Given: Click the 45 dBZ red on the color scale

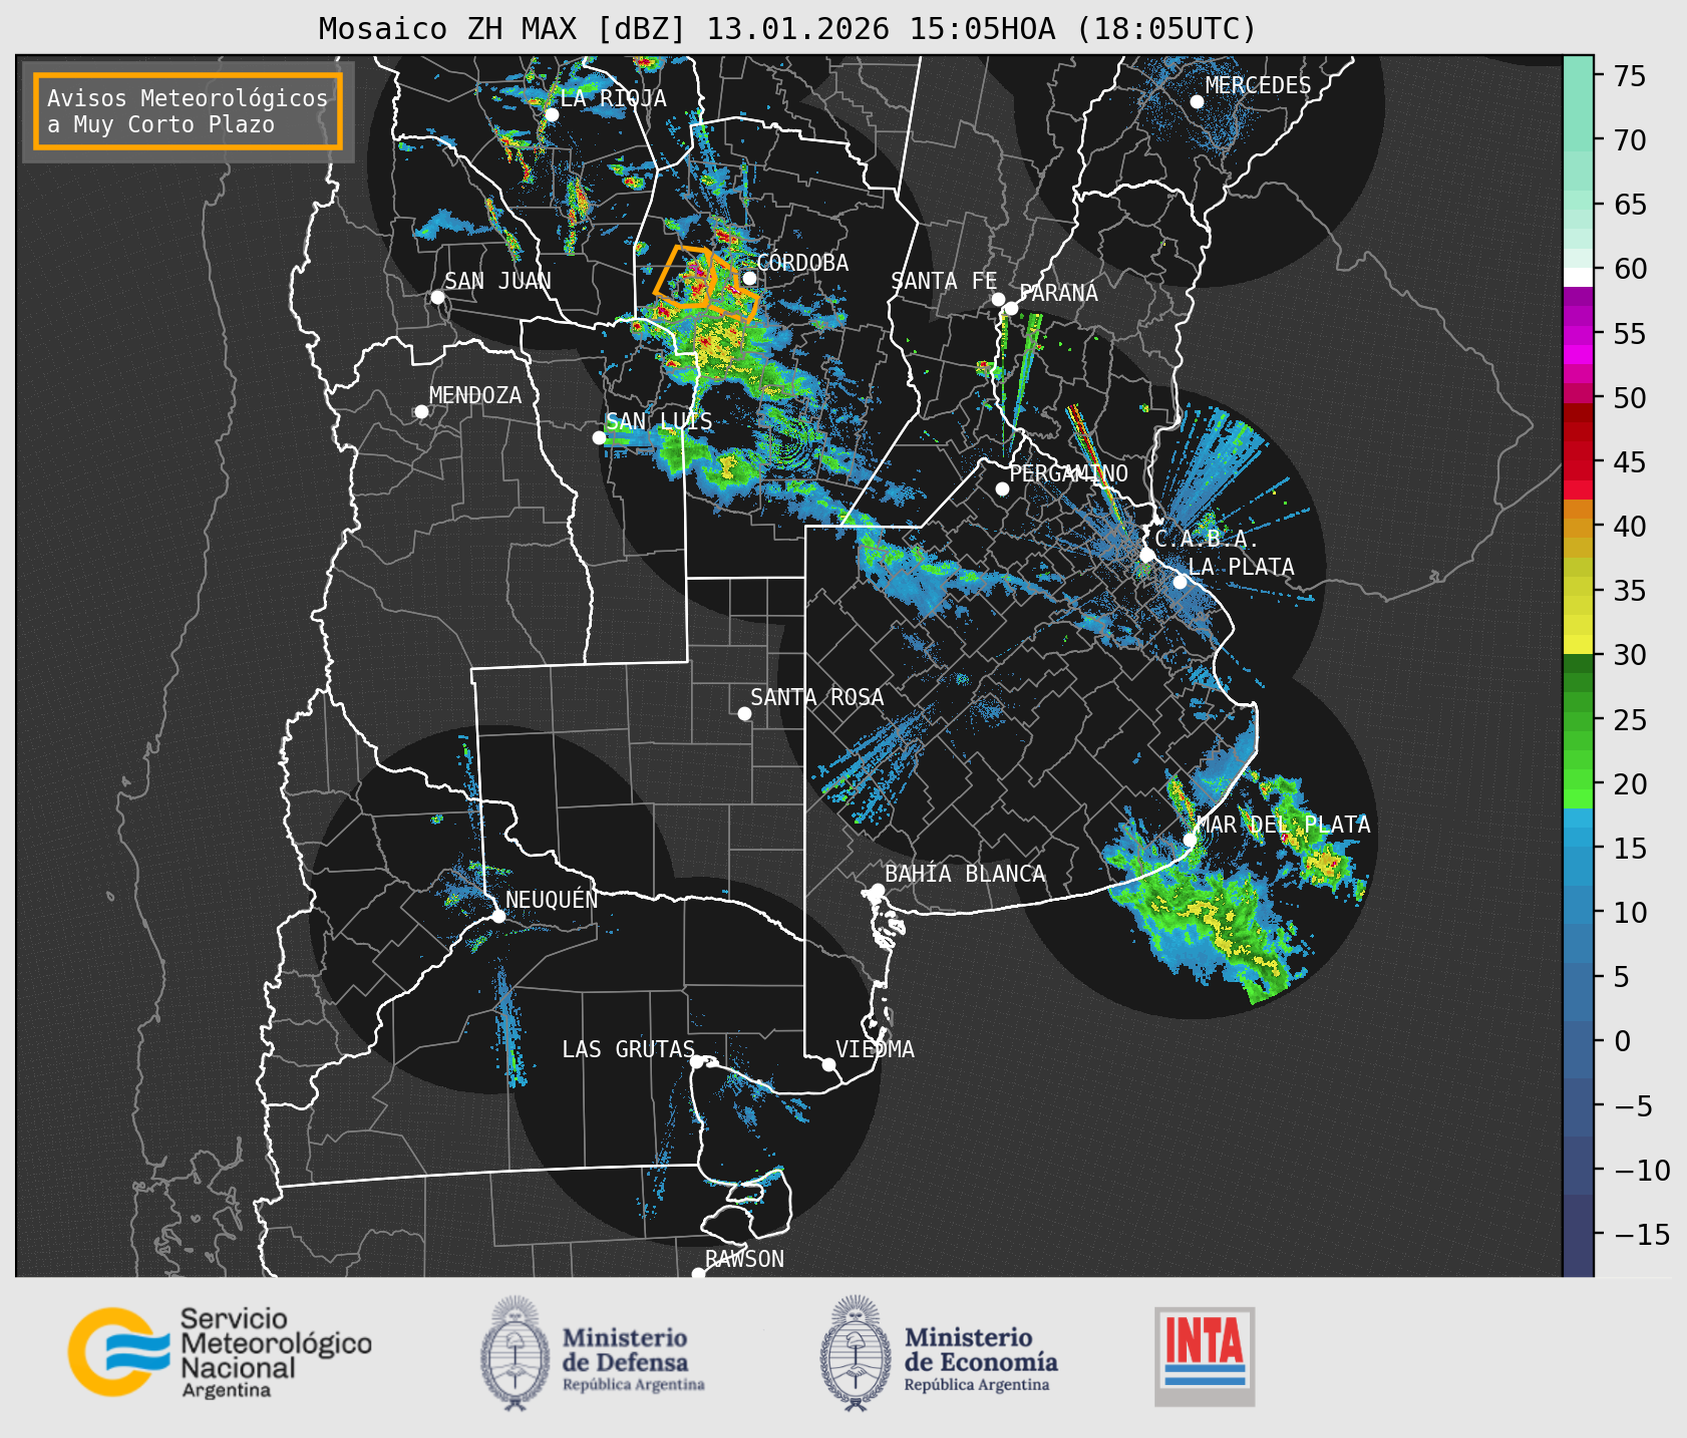Looking at the screenshot, I should (1578, 463).
